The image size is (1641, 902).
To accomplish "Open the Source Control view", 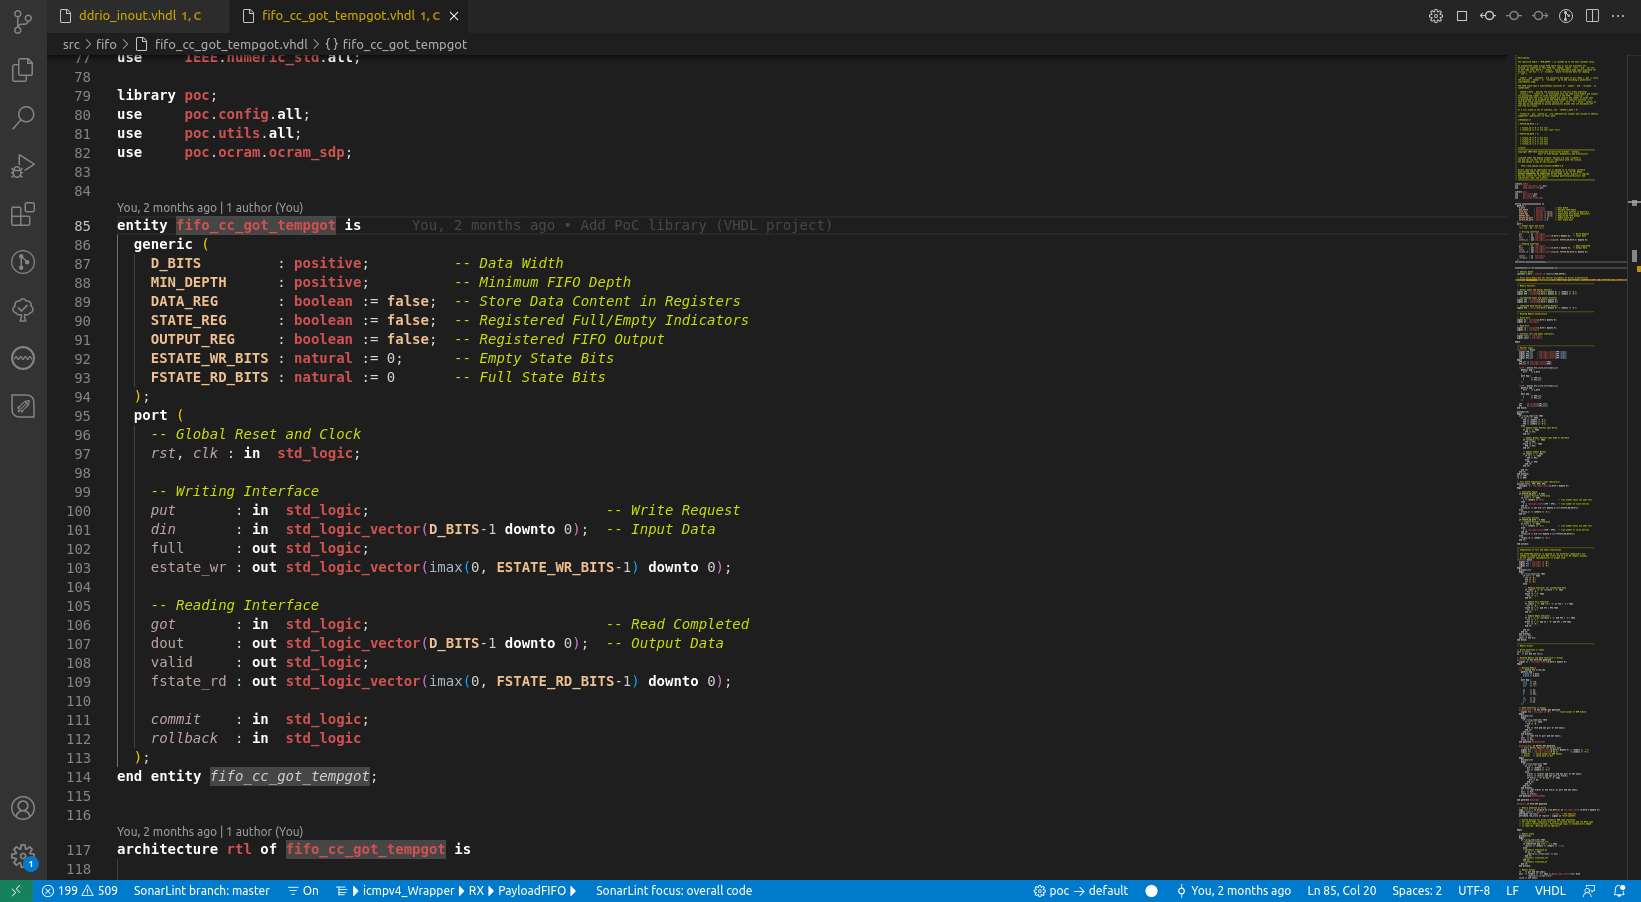I will (x=22, y=22).
